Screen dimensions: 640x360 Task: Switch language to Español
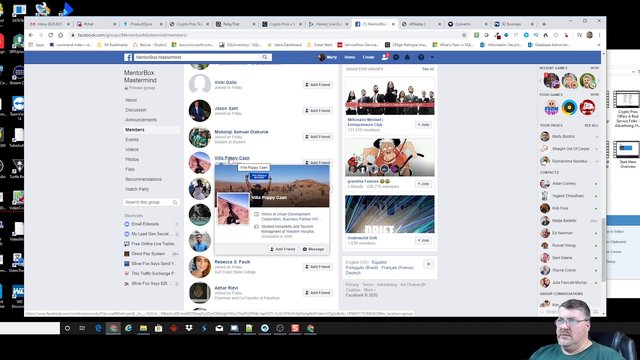pos(379,262)
